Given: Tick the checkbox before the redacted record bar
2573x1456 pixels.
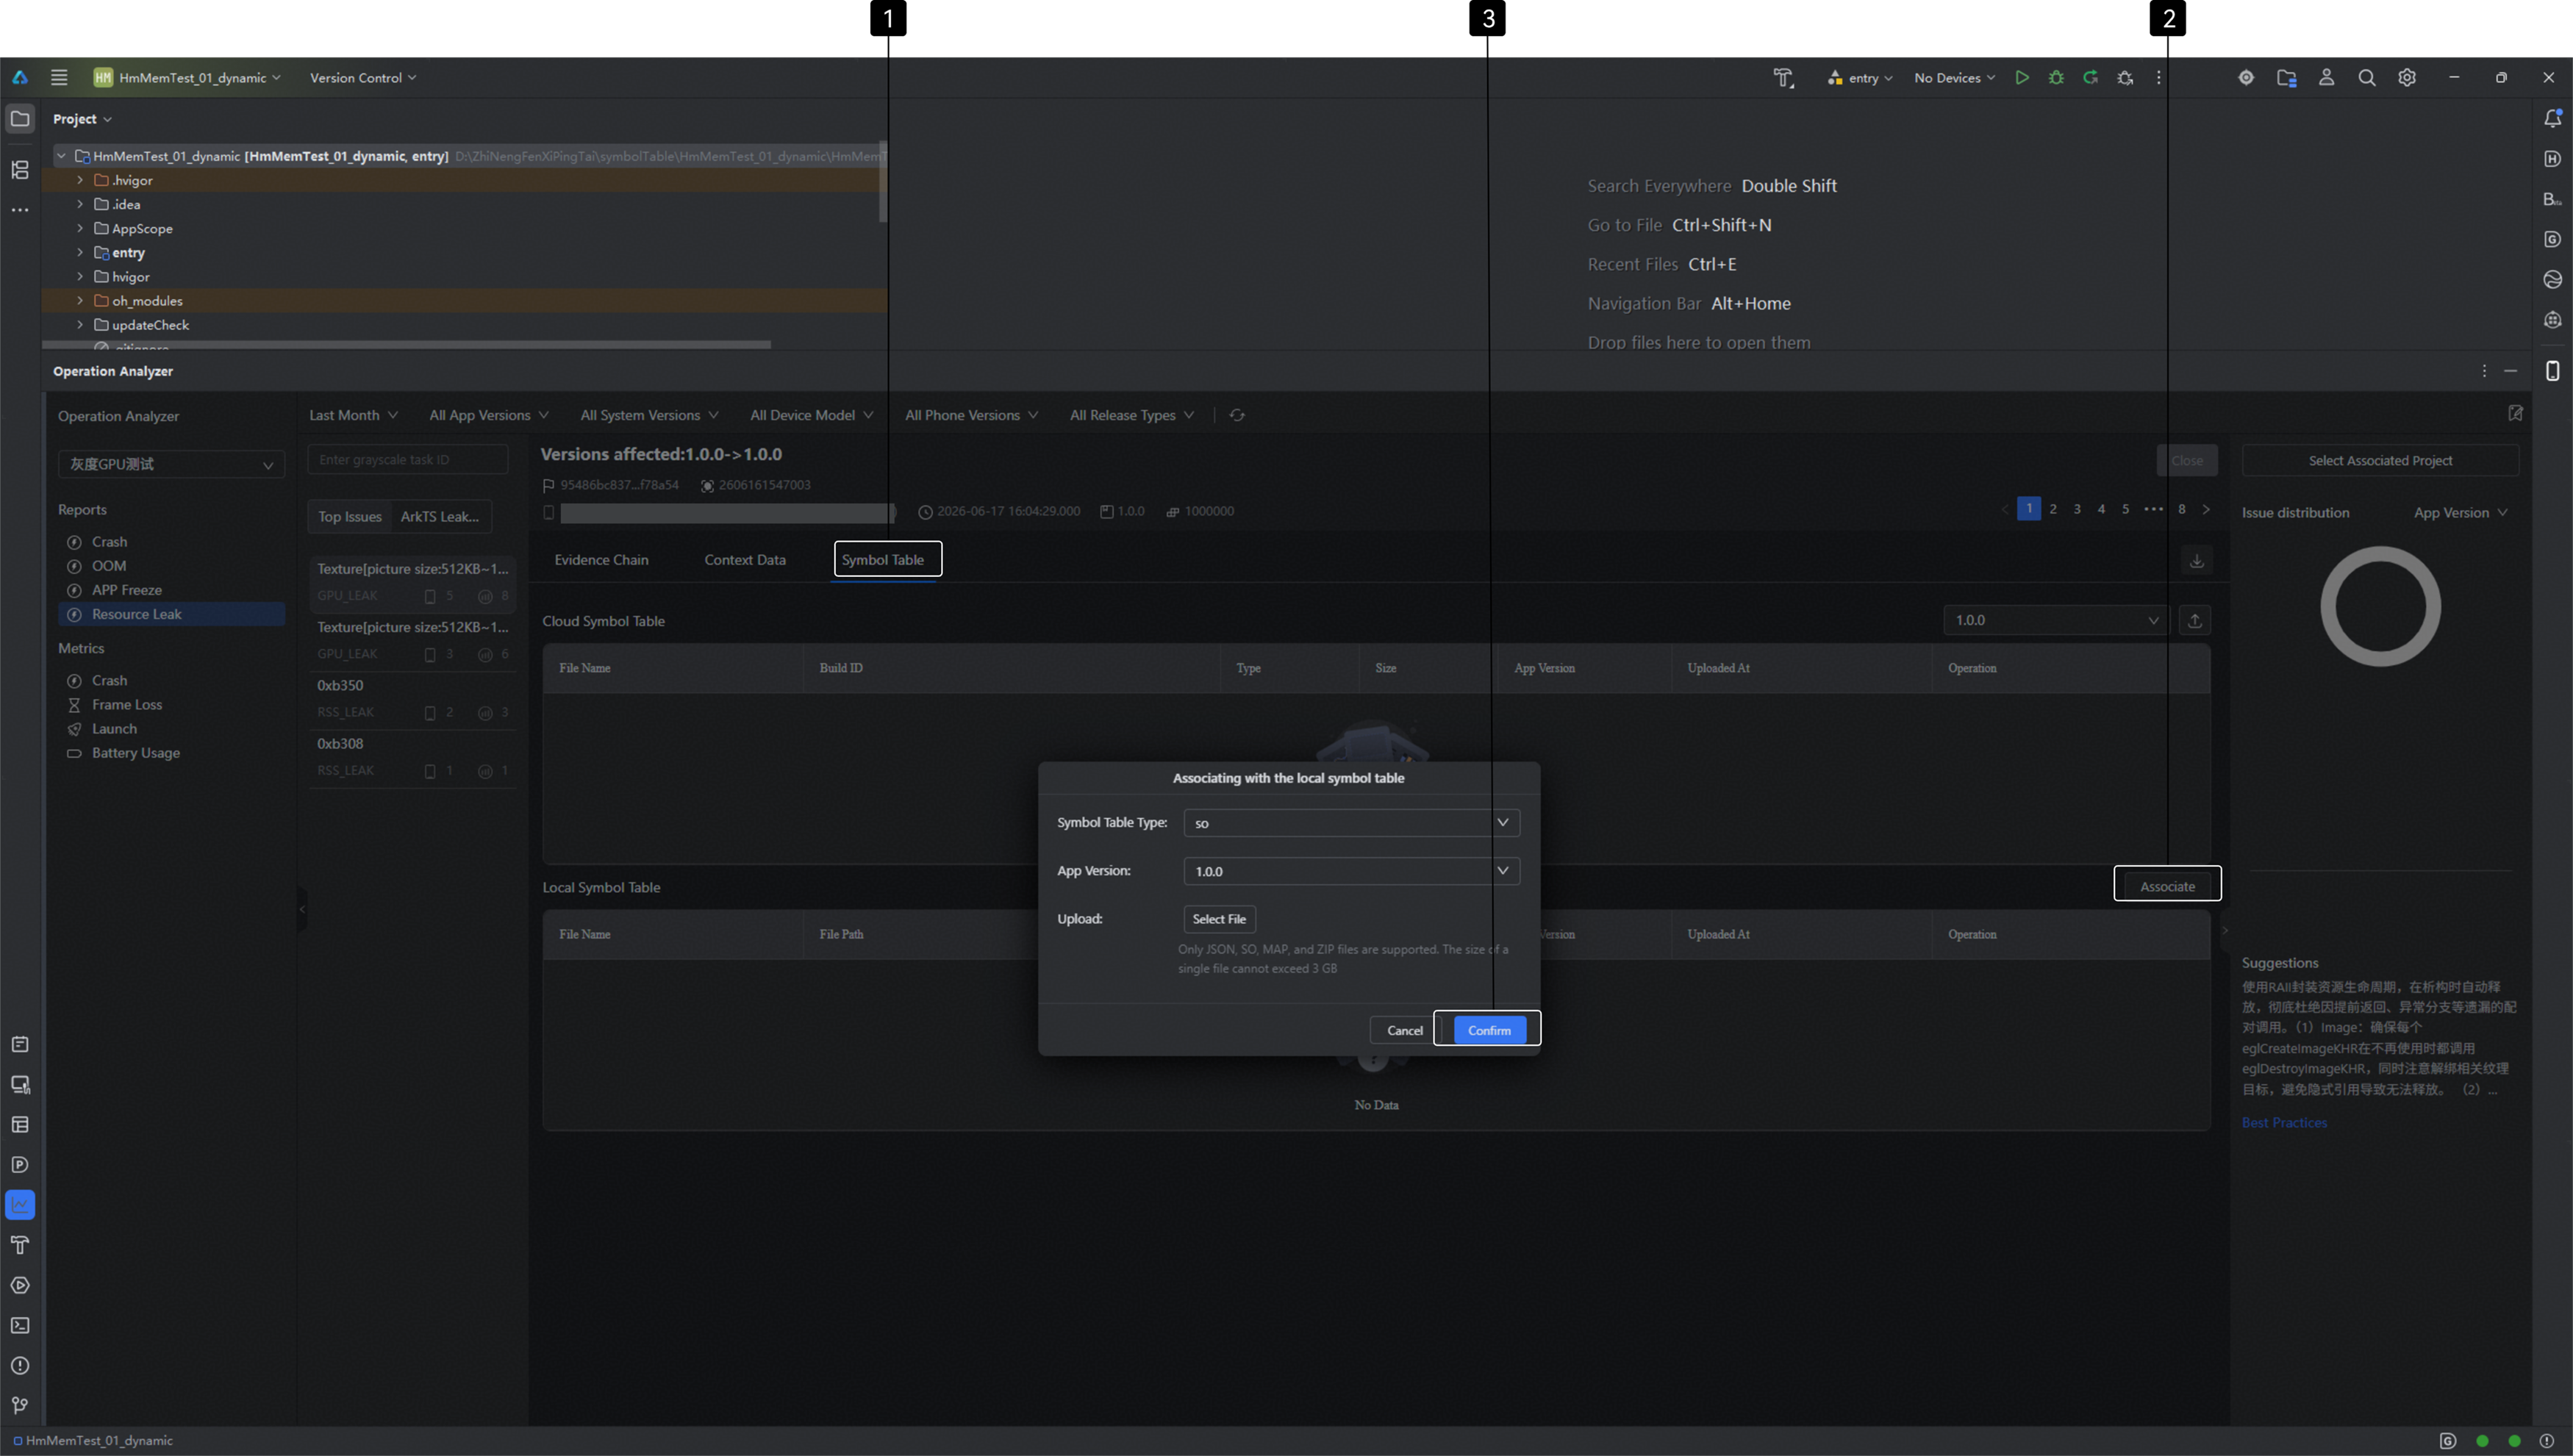Looking at the screenshot, I should (x=549, y=512).
